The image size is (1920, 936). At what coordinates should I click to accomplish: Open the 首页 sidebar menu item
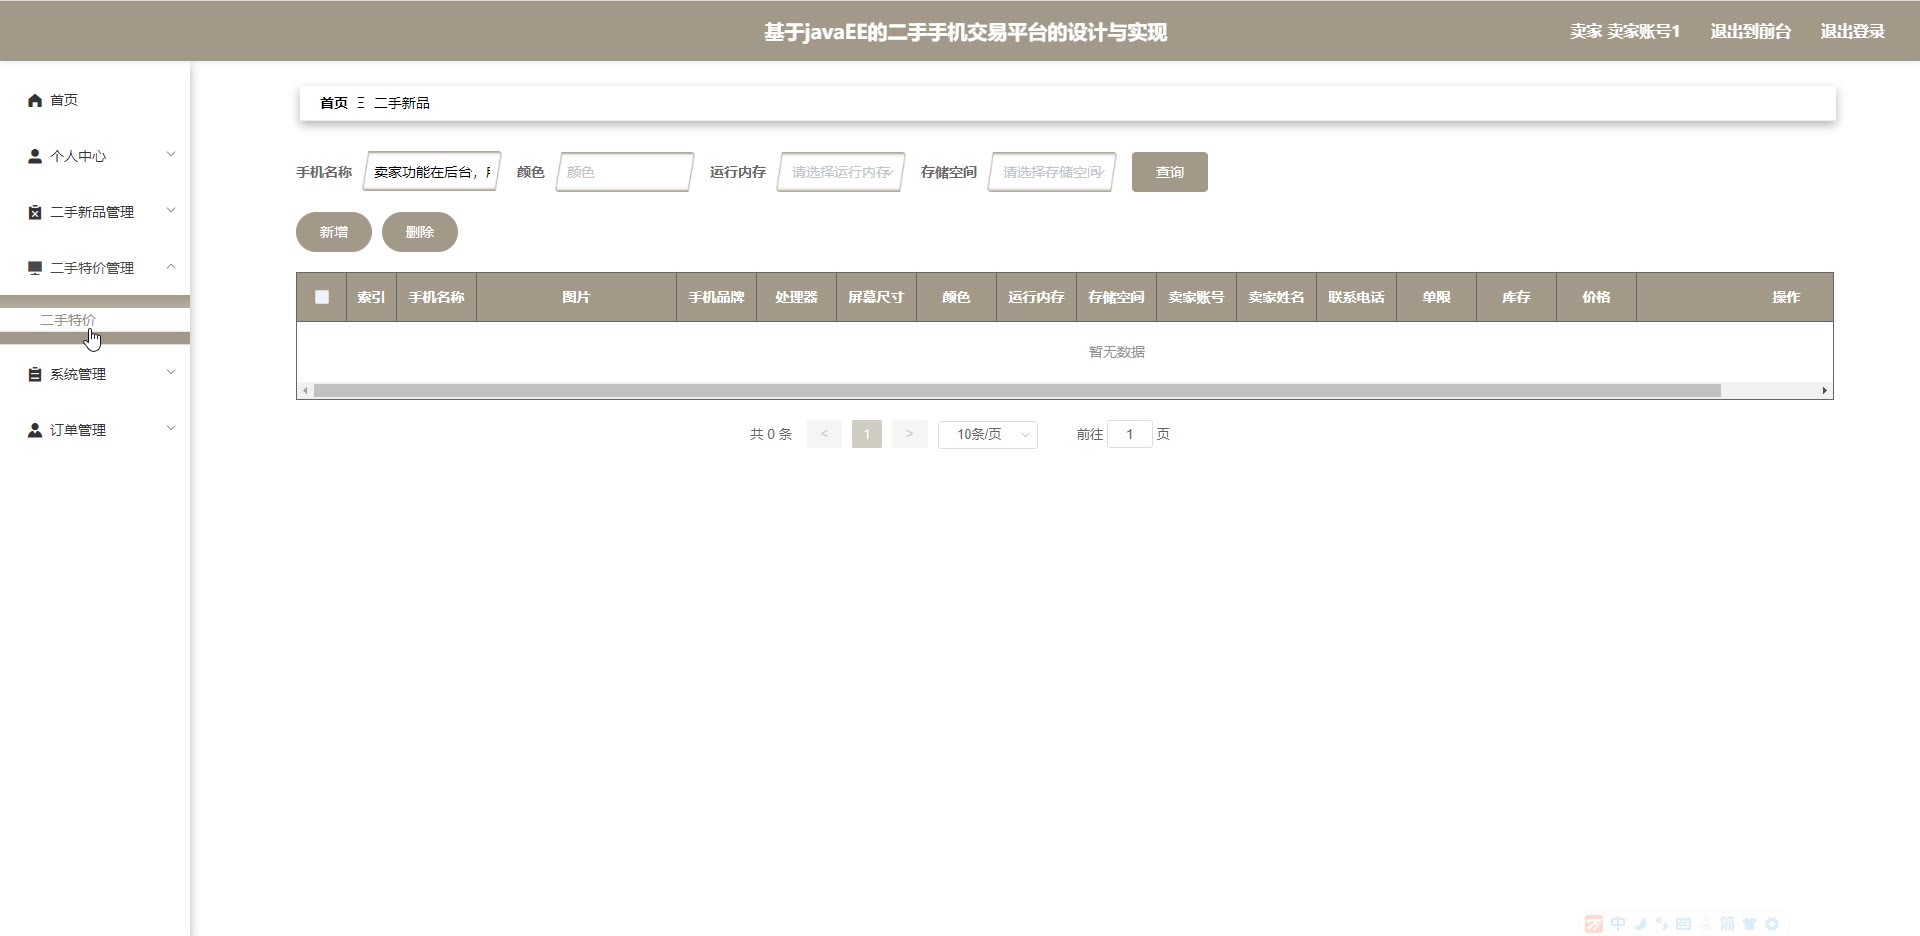pos(95,100)
